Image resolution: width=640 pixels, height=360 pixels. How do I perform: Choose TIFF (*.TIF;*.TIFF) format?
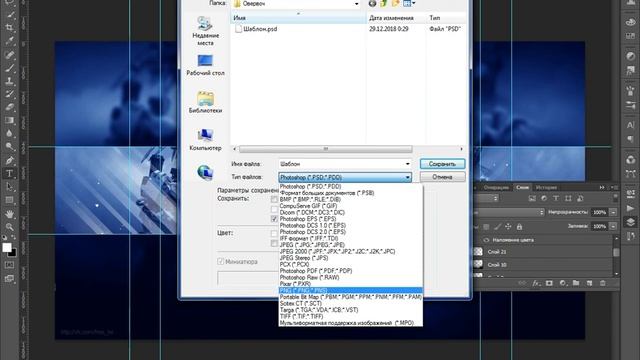(351, 316)
